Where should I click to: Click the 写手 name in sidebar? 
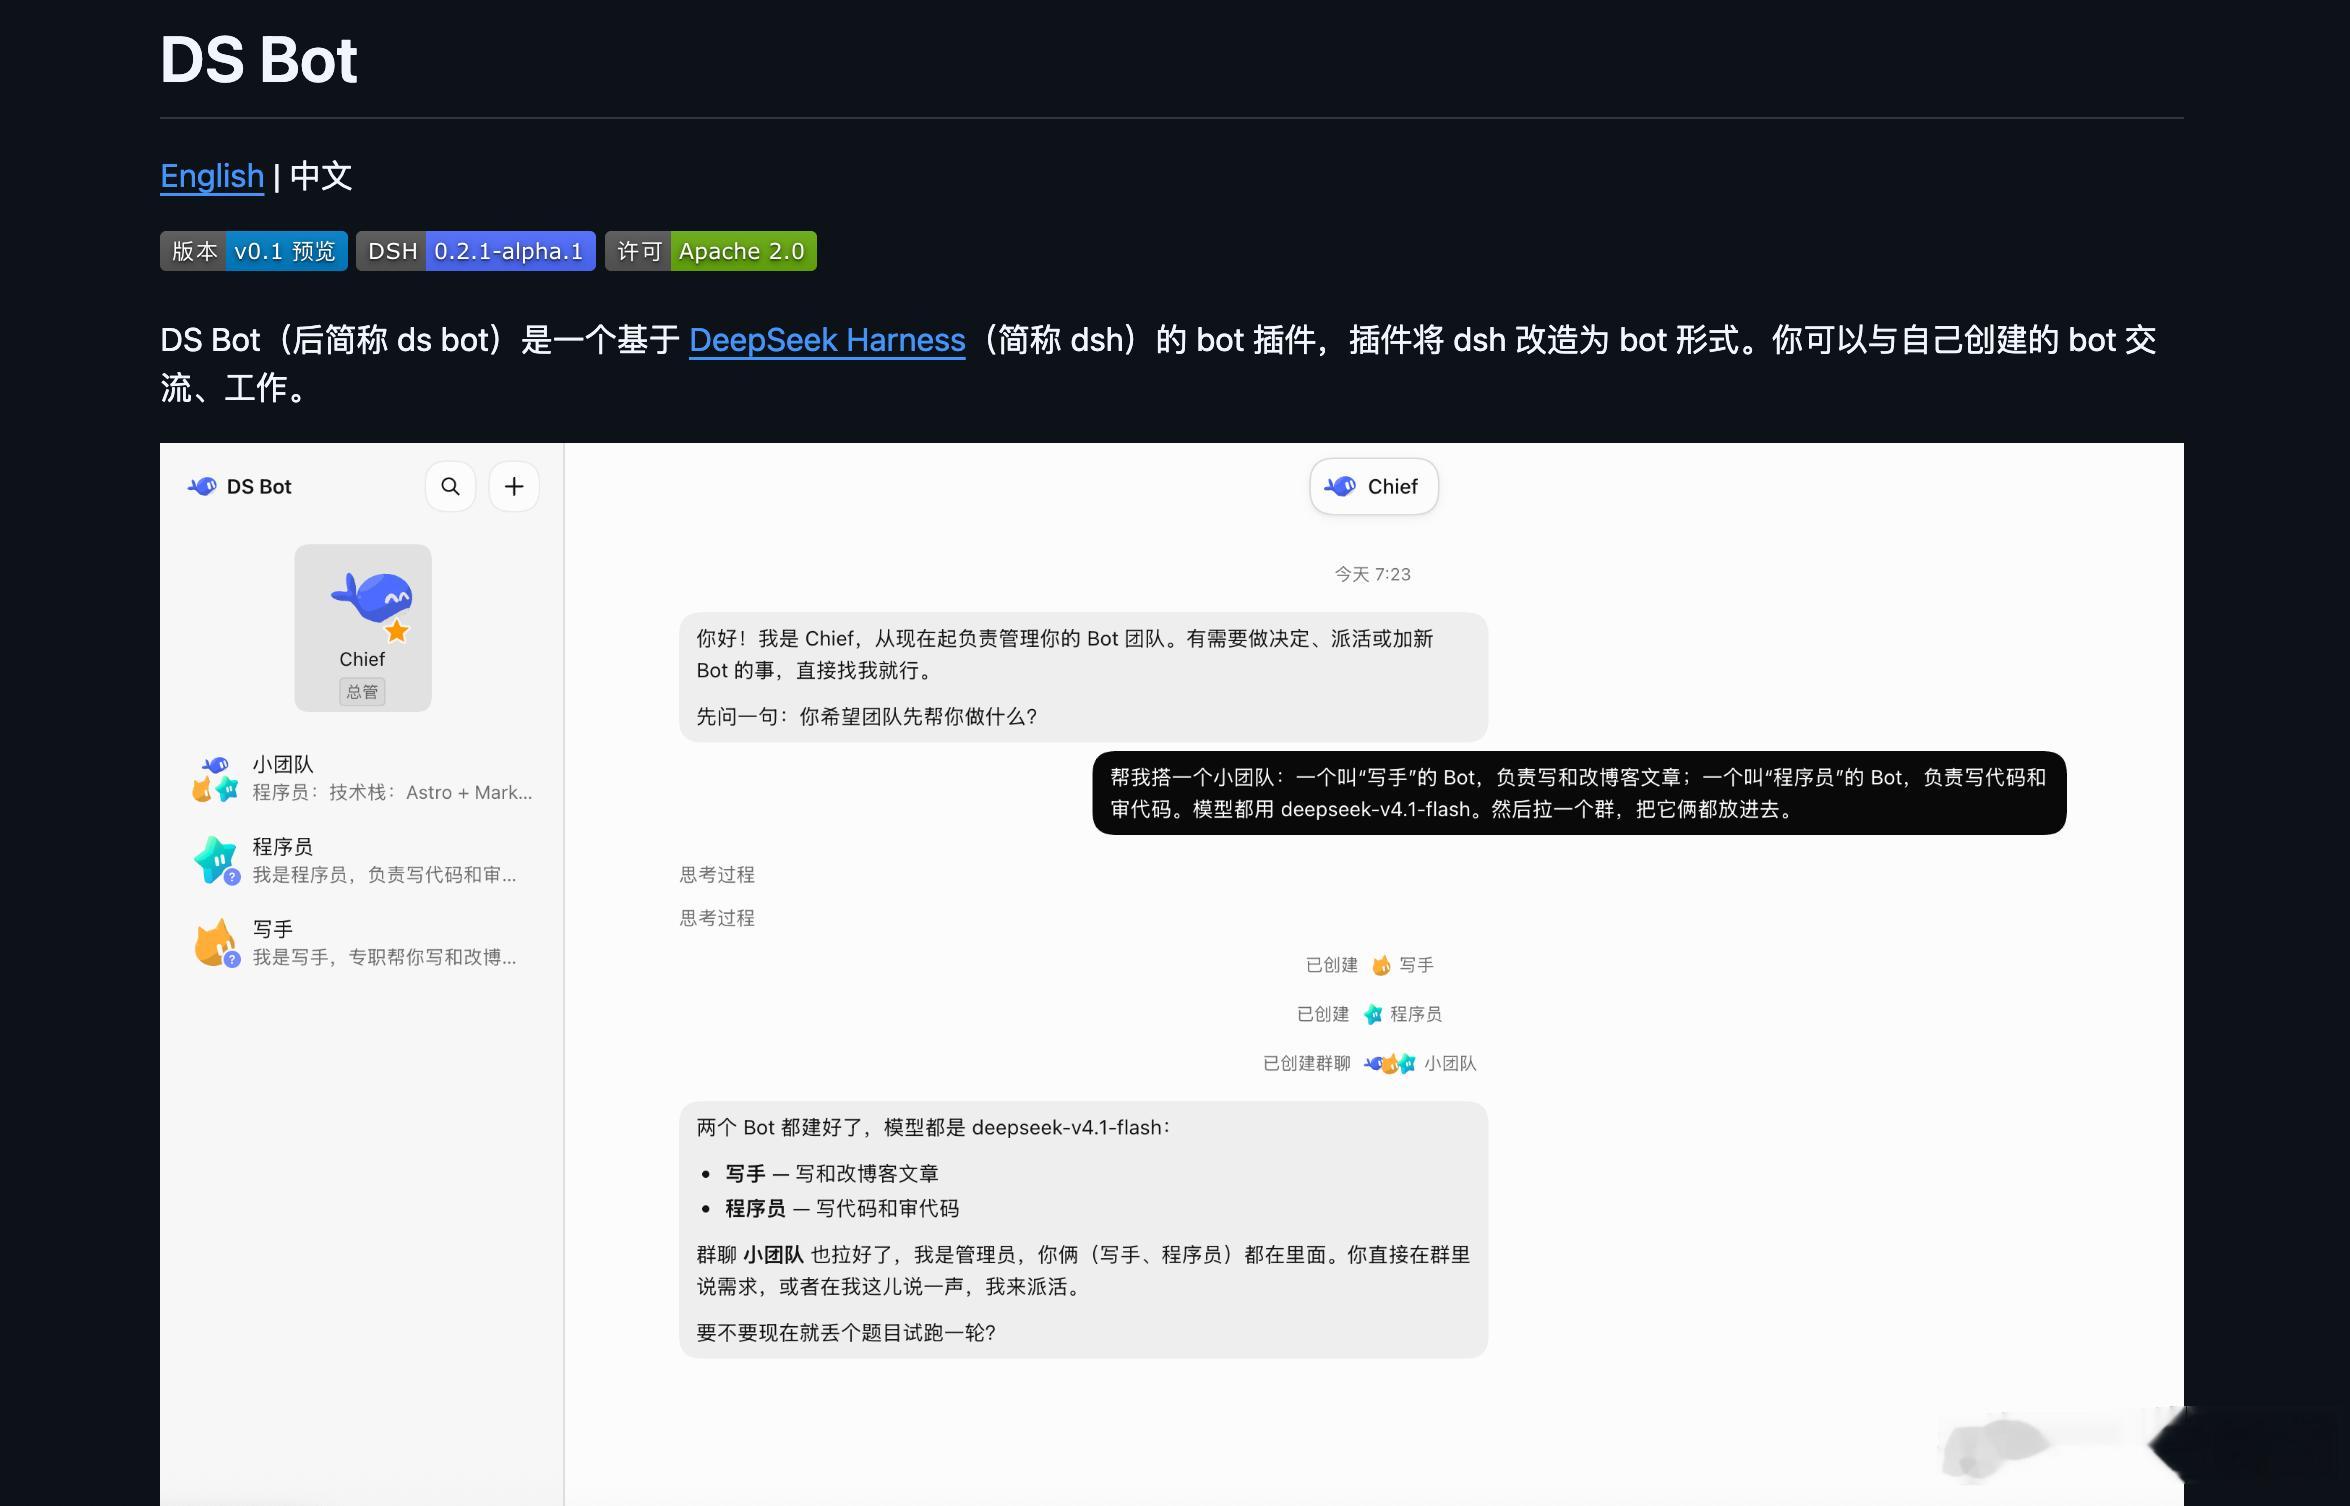273,929
